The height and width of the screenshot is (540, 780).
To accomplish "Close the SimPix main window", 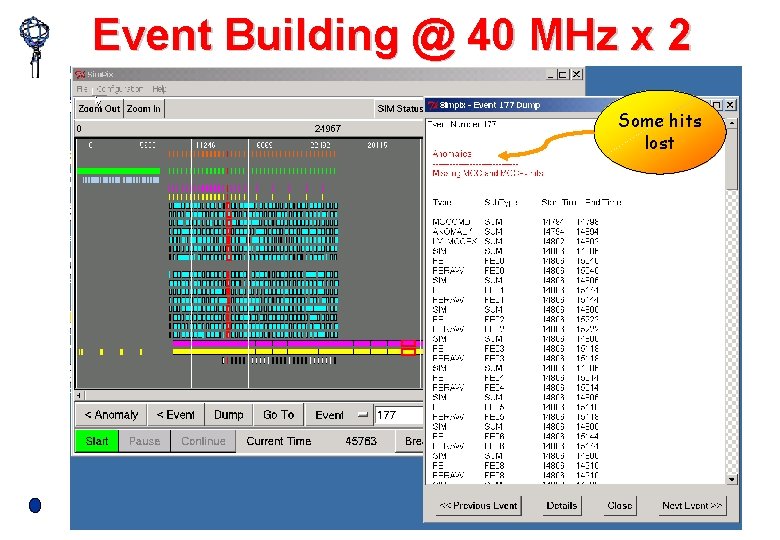I will (x=577, y=75).
